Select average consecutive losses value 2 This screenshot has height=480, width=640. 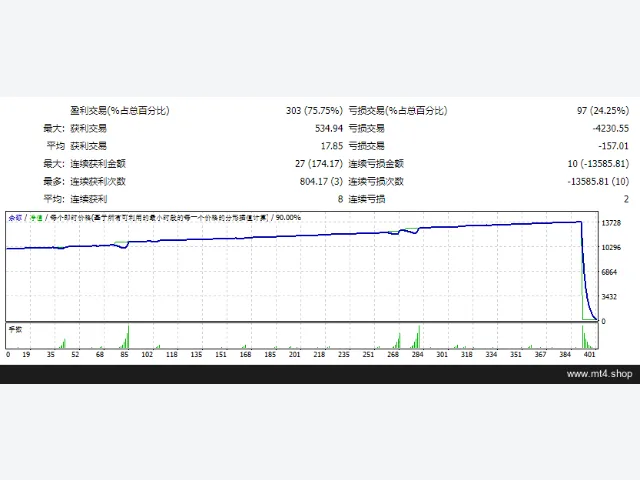[626, 199]
